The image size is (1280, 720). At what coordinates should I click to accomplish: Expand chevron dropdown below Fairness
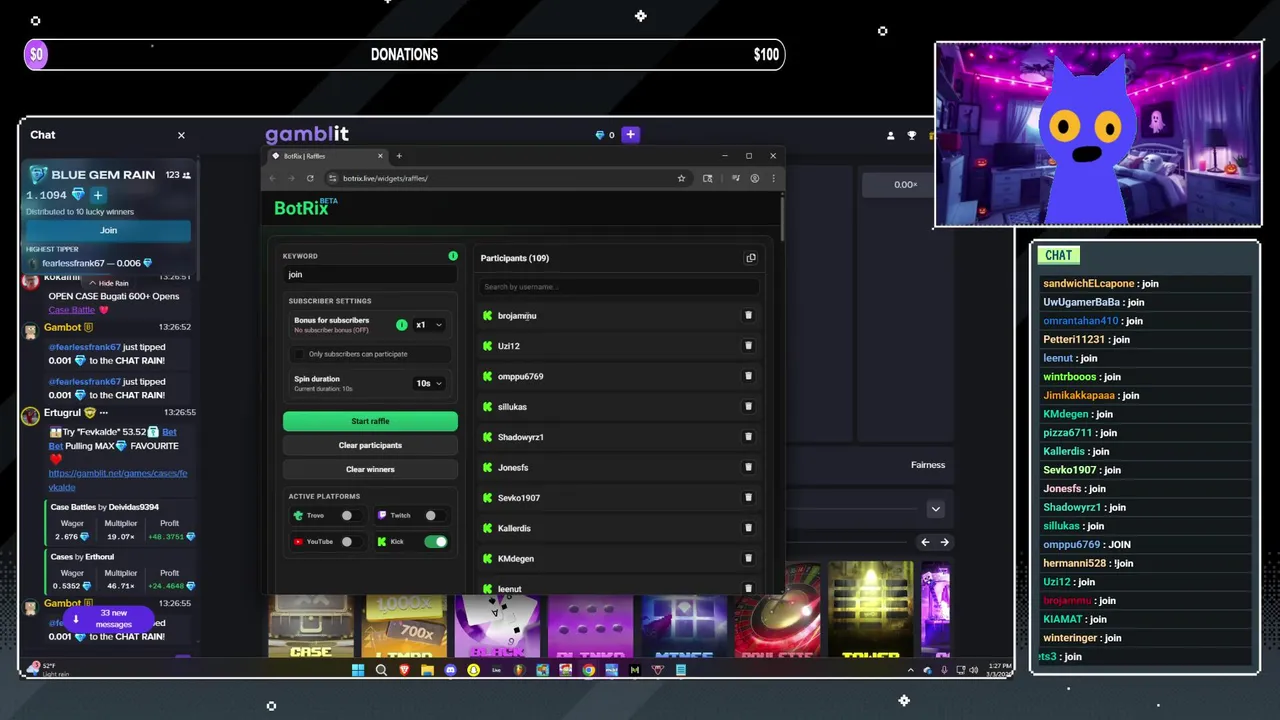pos(935,509)
